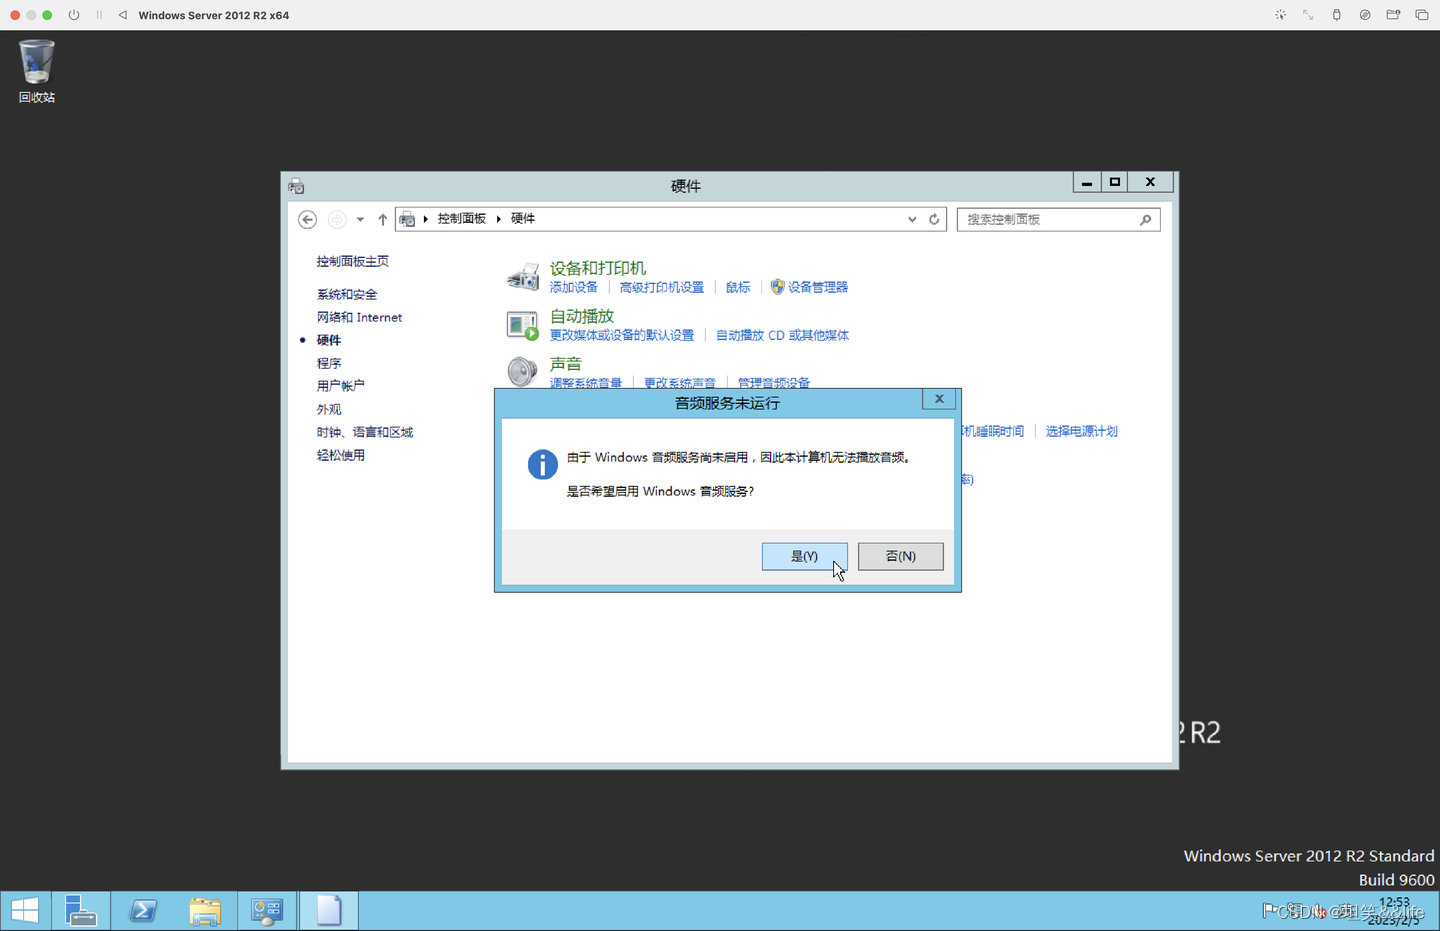Open 用户帐户 category in sidebar
1440x931 pixels.
click(x=341, y=386)
